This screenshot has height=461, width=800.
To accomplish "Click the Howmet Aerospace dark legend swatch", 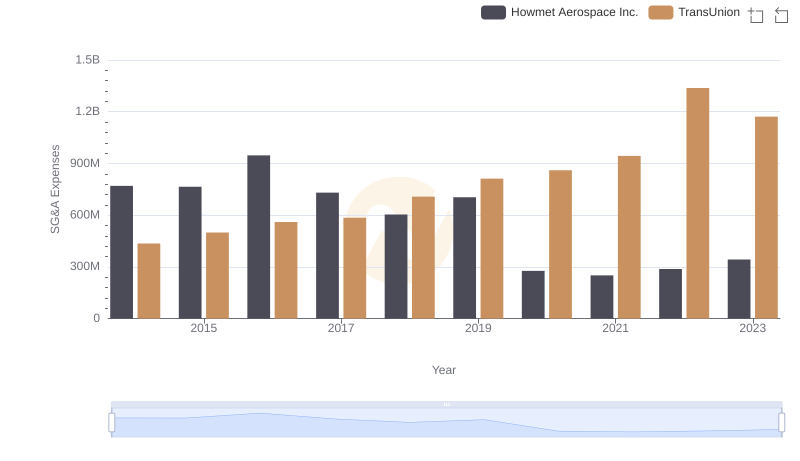I will (493, 12).
